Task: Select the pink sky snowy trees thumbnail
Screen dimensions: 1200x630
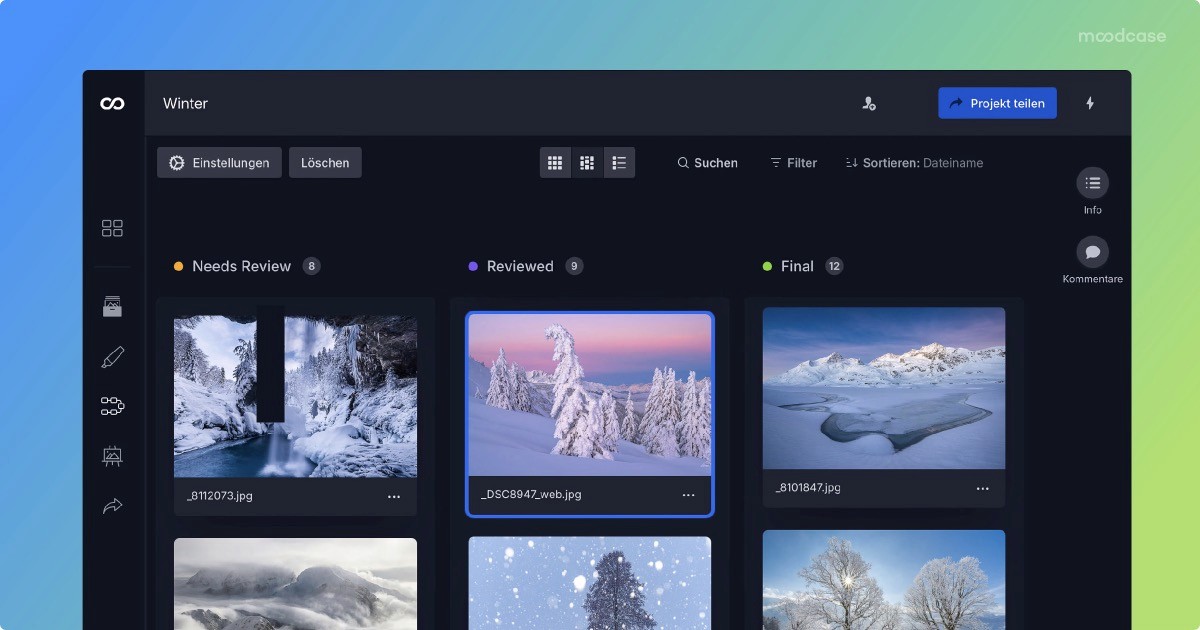Action: click(x=590, y=395)
